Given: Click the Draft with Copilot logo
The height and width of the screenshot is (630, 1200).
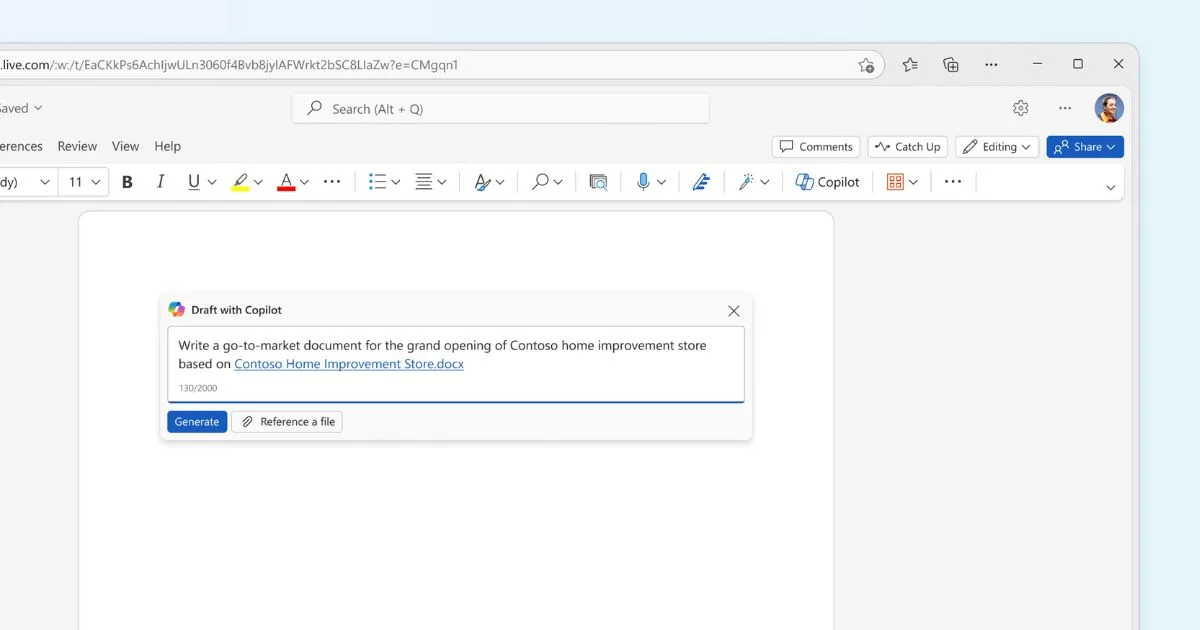Looking at the screenshot, I should pos(177,310).
